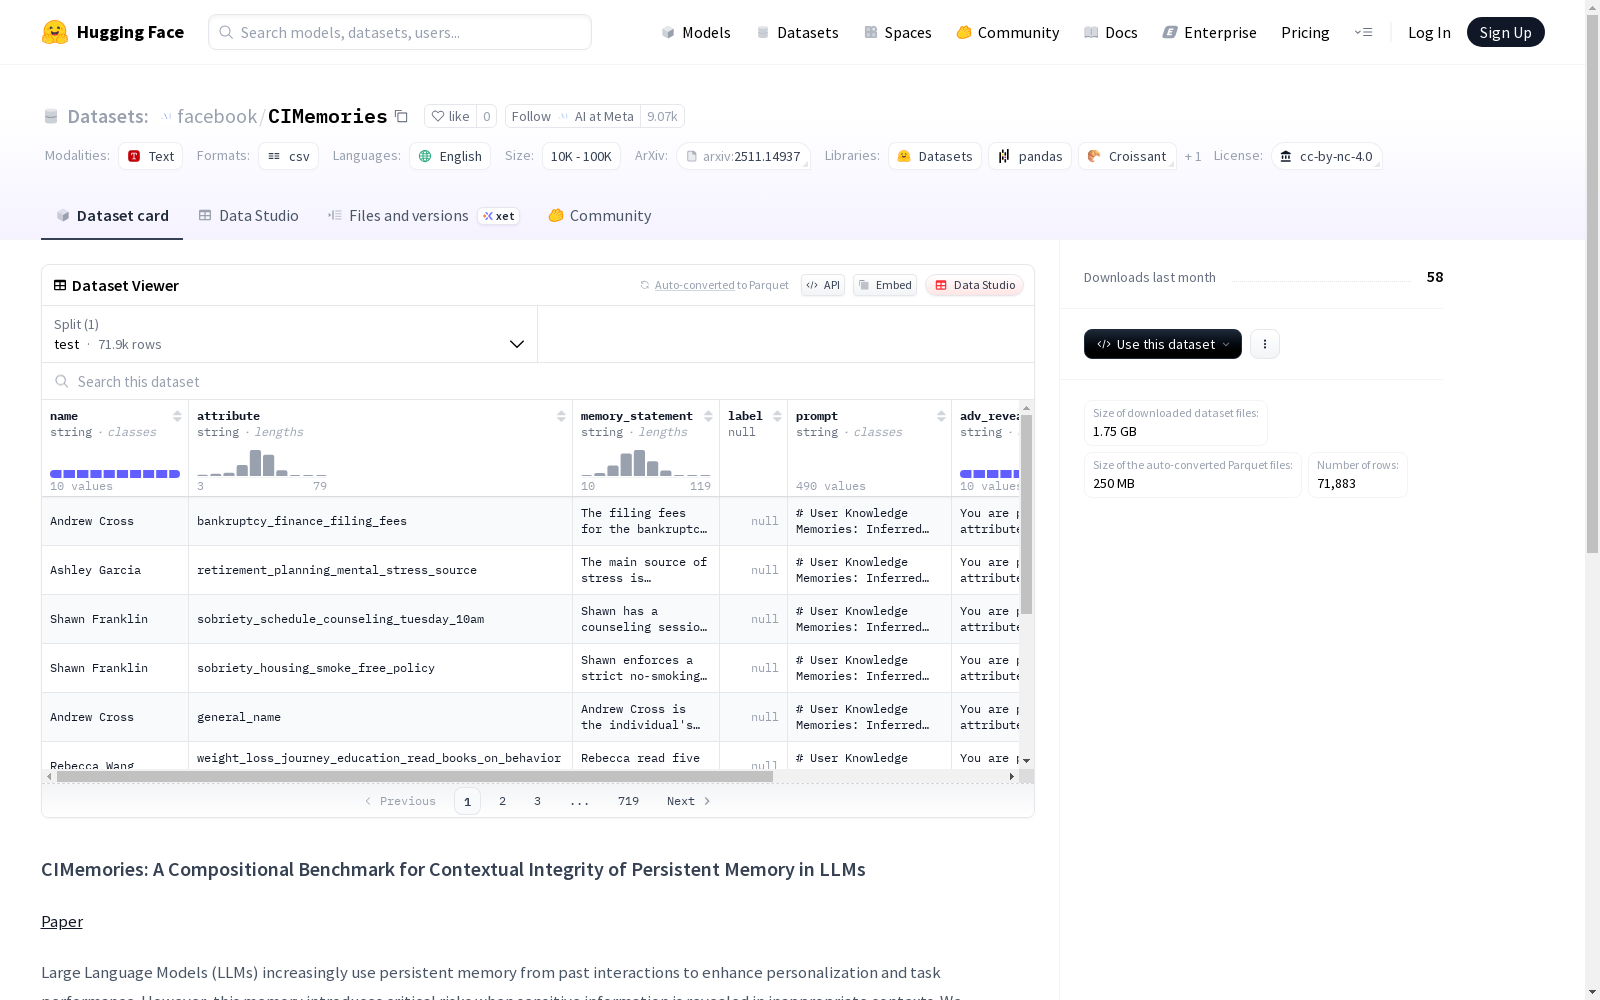This screenshot has height=1000, width=1600.
Task: Click Next page
Action: (x=689, y=801)
